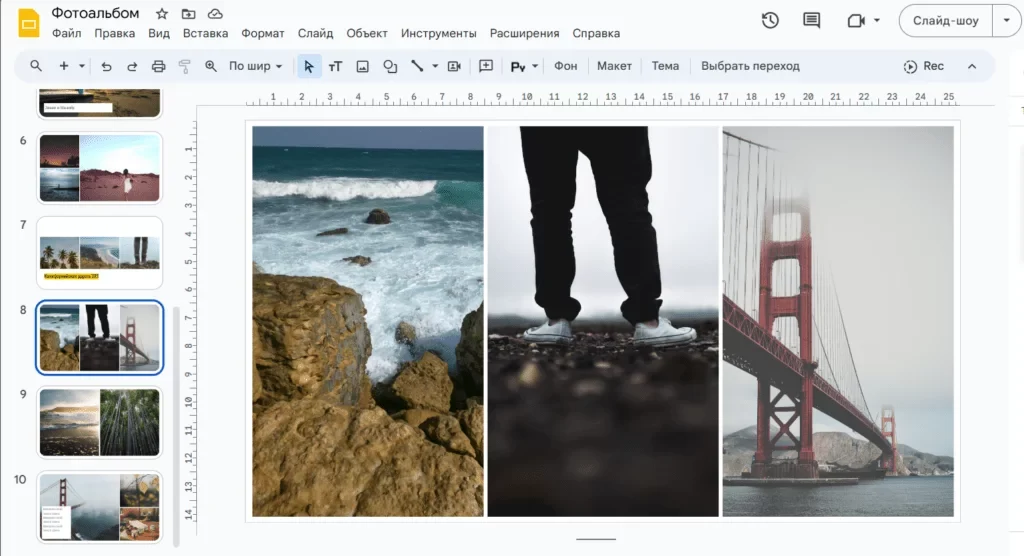Select slide 8 thumbnail
The width and height of the screenshot is (1024, 556).
click(99, 338)
